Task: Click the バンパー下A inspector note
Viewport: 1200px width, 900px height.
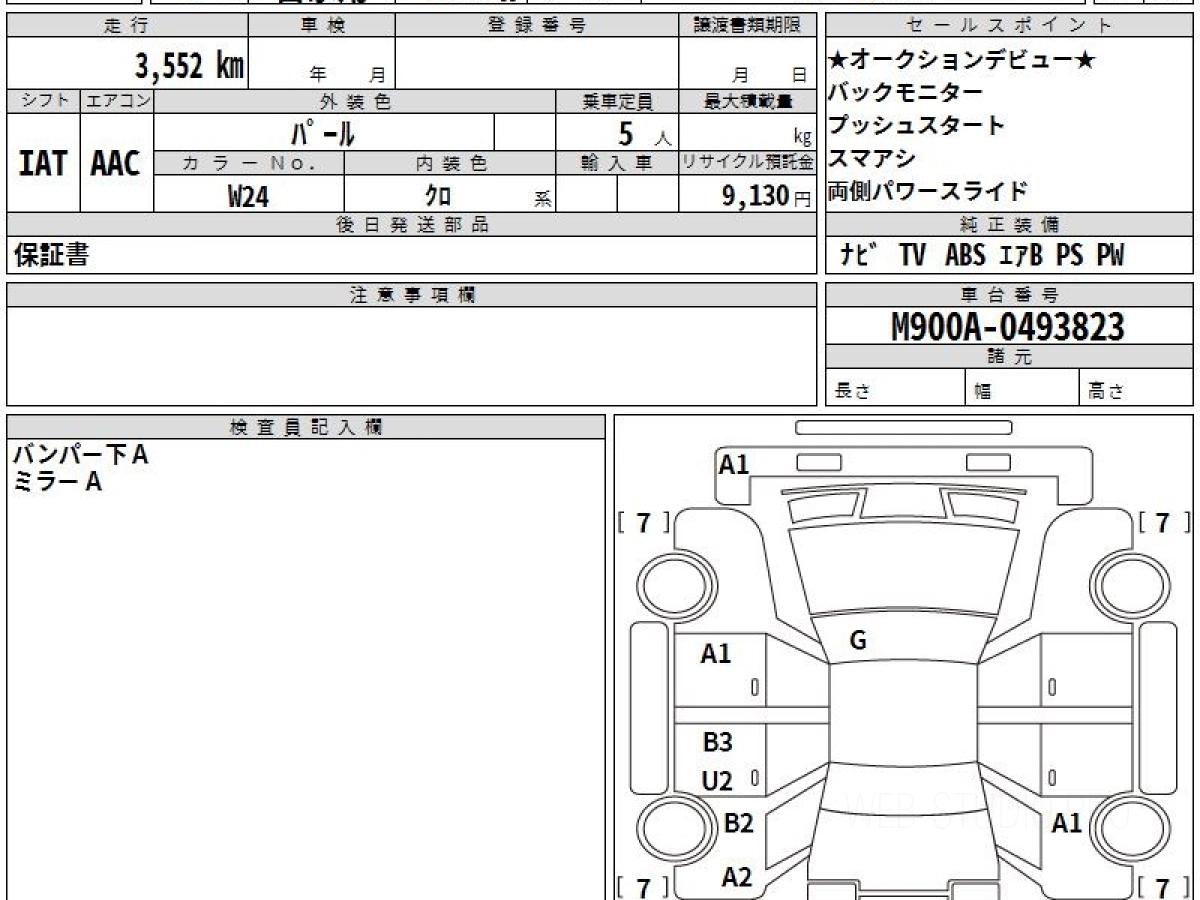Action: coord(81,455)
